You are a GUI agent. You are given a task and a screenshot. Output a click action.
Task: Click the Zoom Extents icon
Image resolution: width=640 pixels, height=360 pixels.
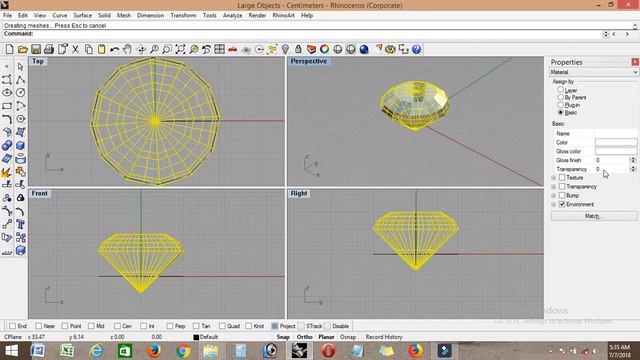coord(180,49)
